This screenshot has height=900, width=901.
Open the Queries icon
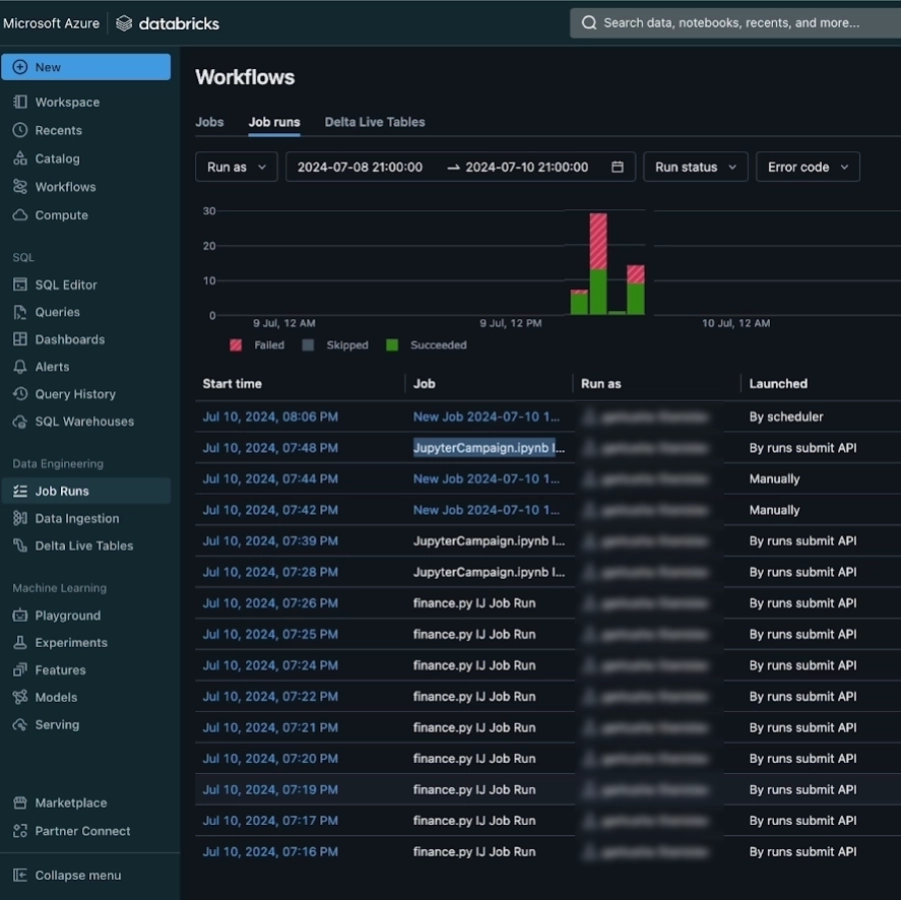[20, 311]
